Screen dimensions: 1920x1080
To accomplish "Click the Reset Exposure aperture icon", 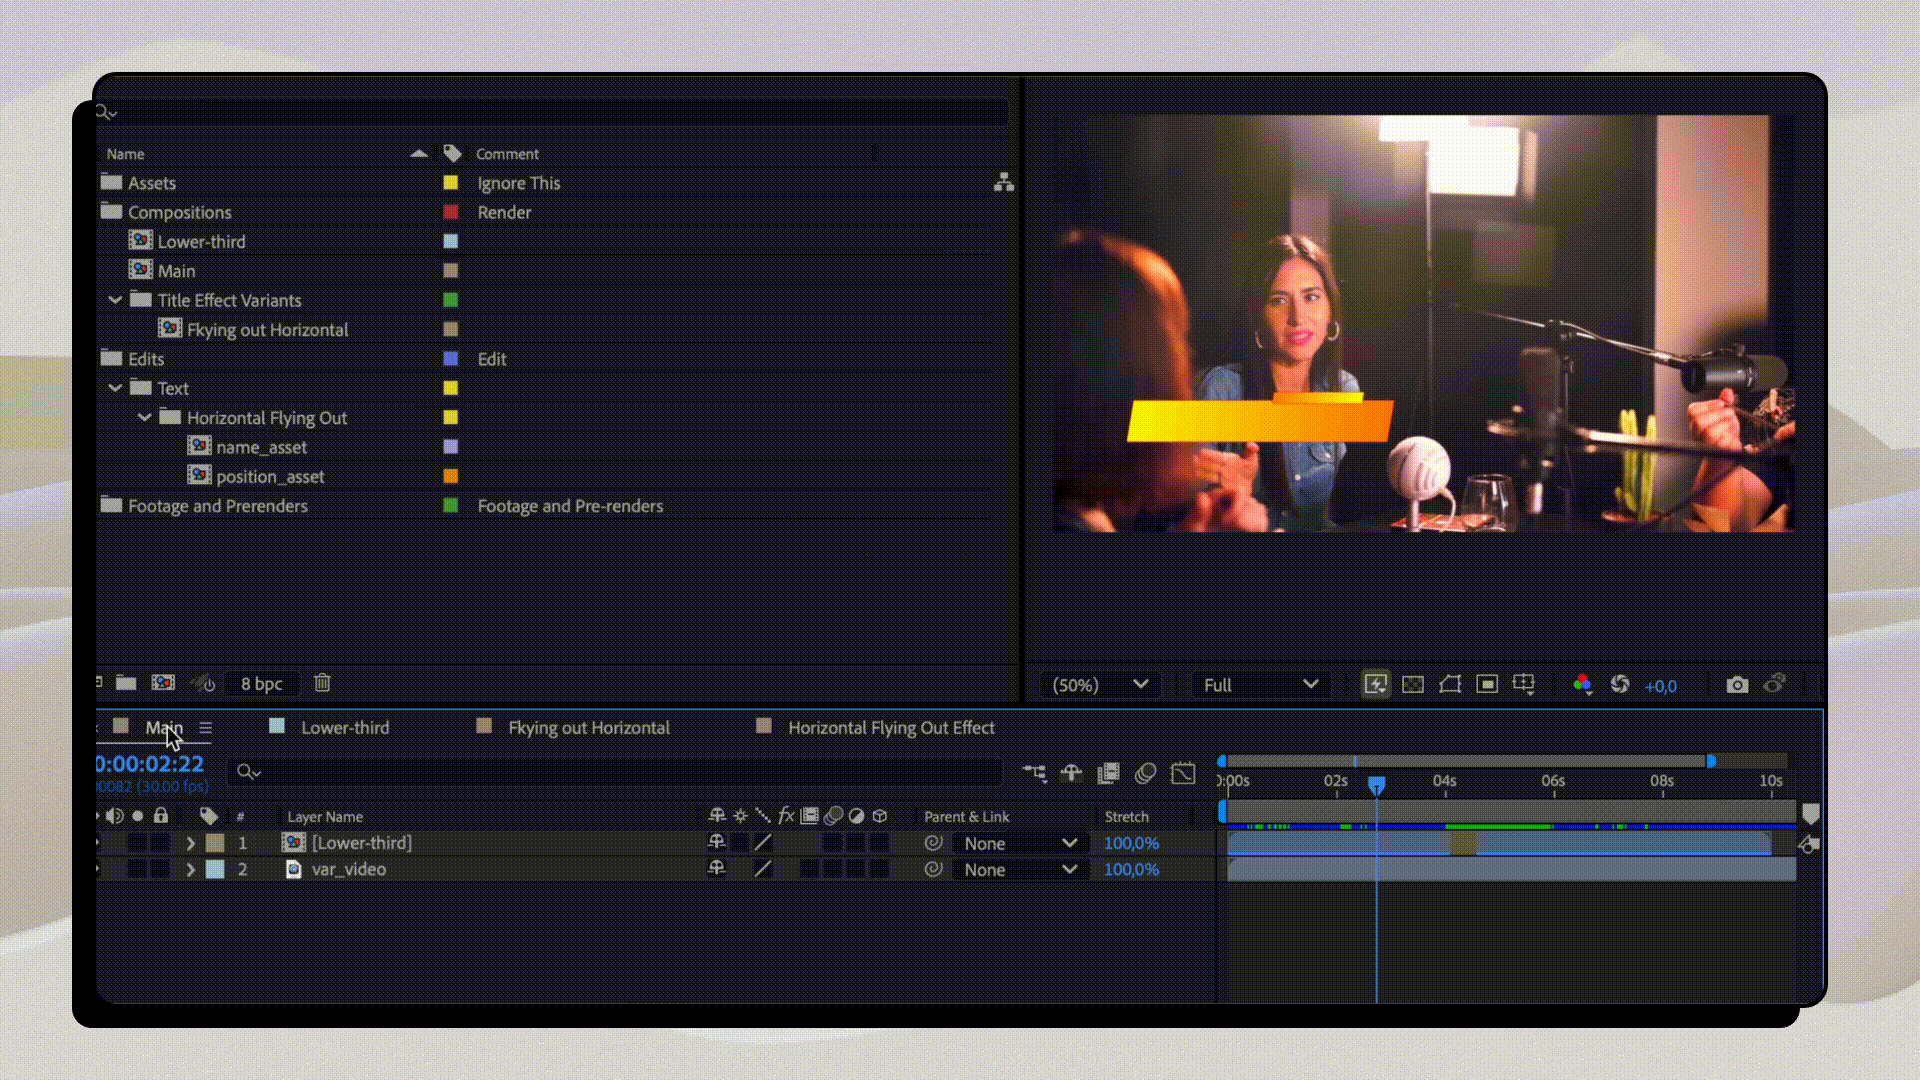I will click(1620, 685).
